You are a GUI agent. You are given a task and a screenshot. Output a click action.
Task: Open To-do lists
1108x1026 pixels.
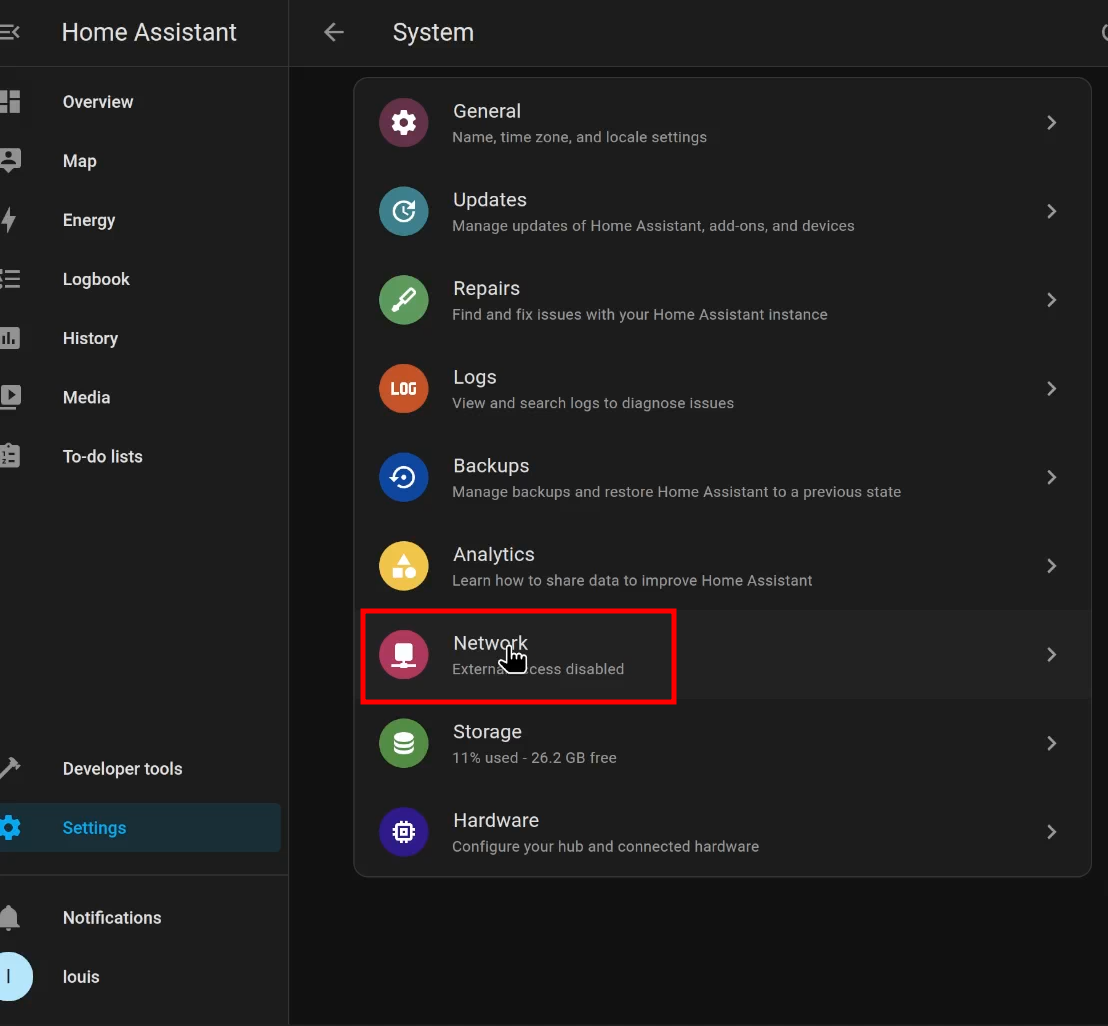pyautogui.click(x=140, y=456)
